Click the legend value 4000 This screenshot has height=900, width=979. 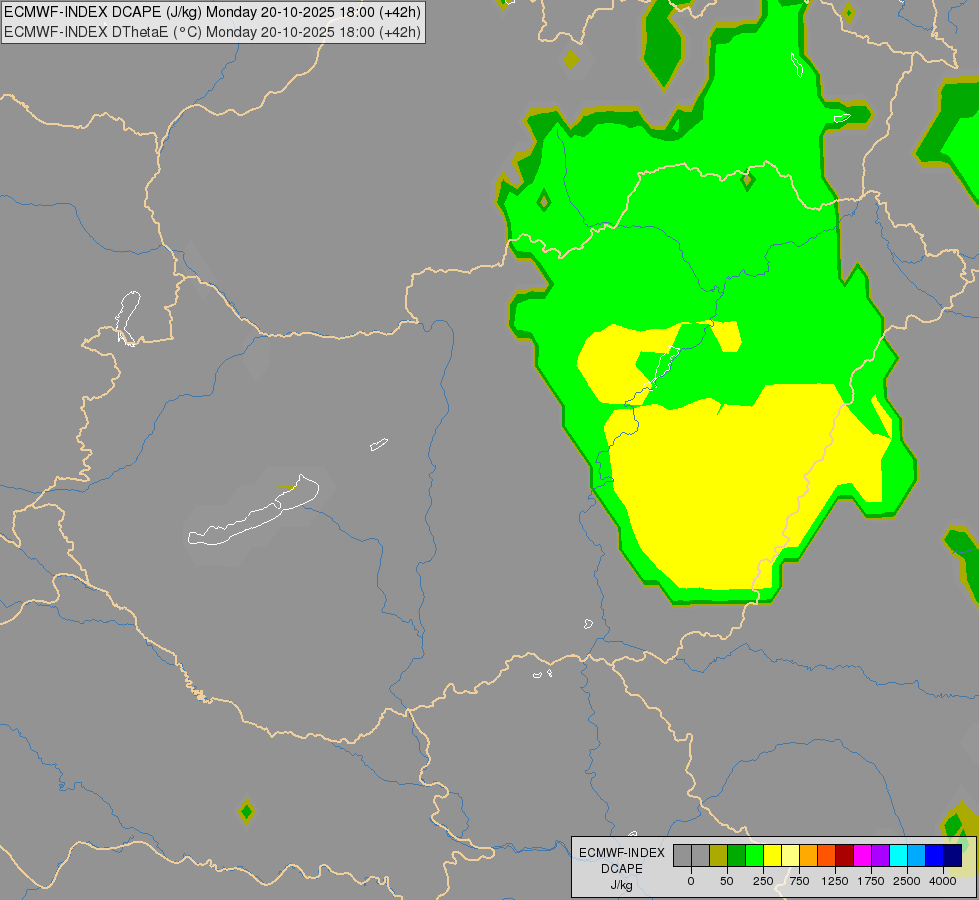943,881
